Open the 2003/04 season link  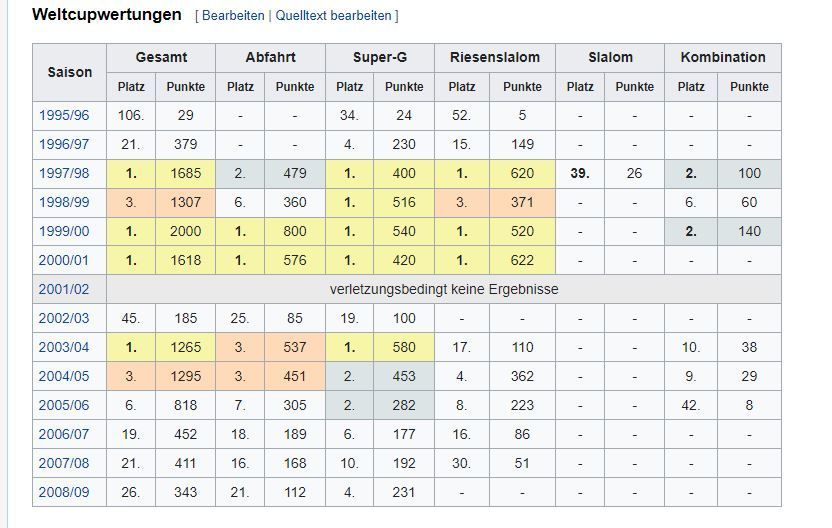(x=64, y=347)
